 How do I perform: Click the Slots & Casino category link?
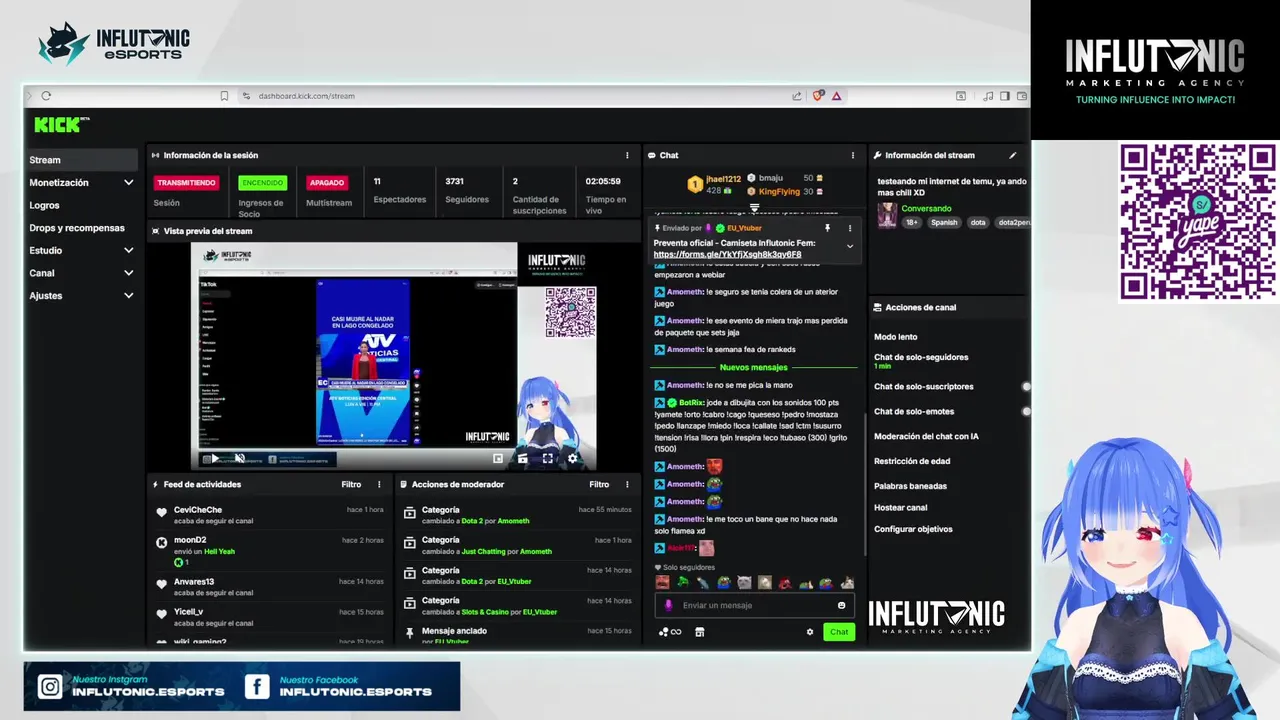coord(485,612)
